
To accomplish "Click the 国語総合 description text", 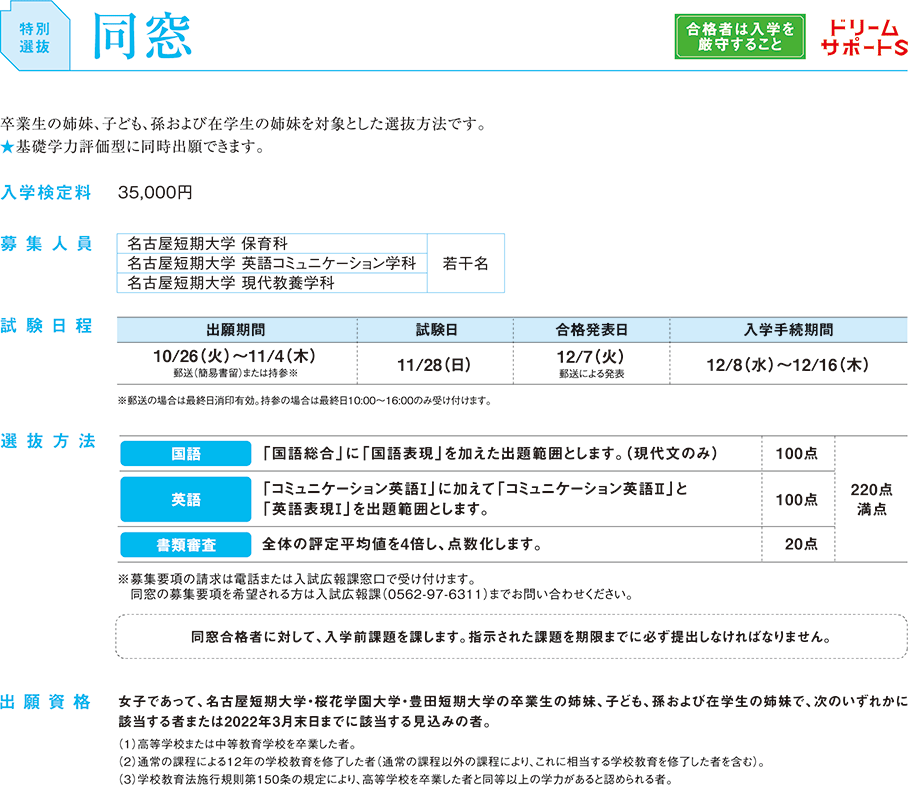I will [490, 453].
